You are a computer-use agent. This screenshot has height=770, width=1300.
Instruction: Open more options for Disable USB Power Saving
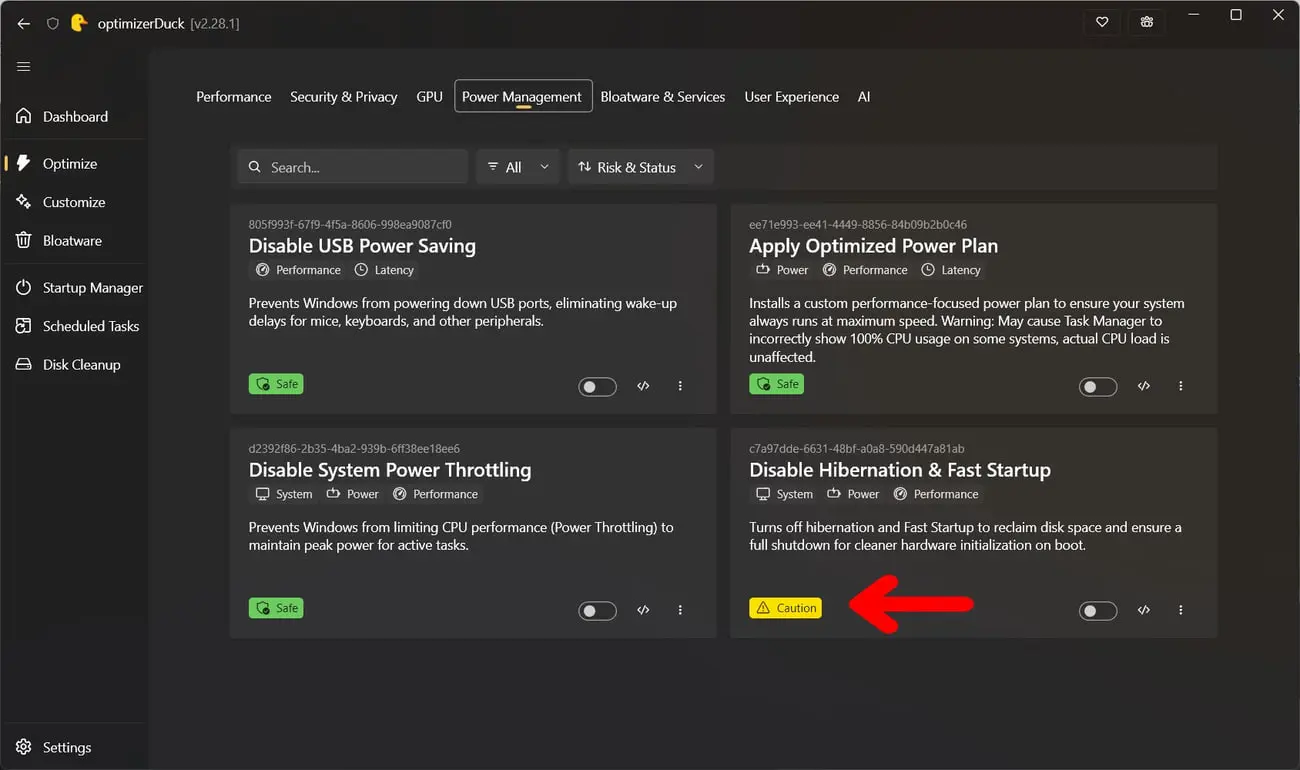[x=680, y=386]
